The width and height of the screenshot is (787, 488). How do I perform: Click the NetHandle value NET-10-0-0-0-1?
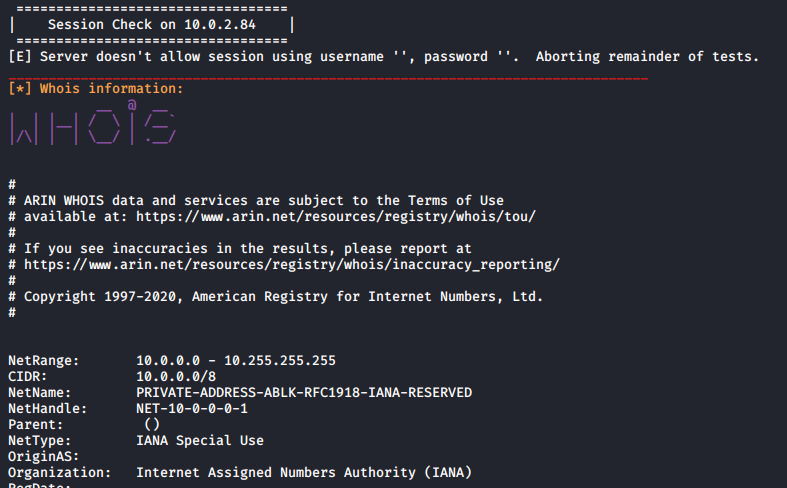pos(192,409)
